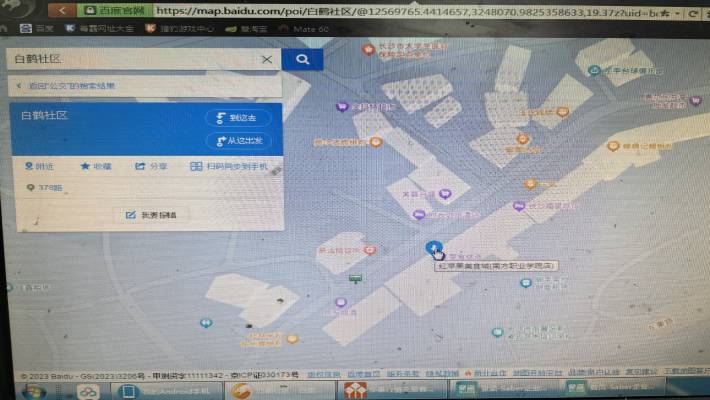Clear the search box with the X icon

coord(267,59)
